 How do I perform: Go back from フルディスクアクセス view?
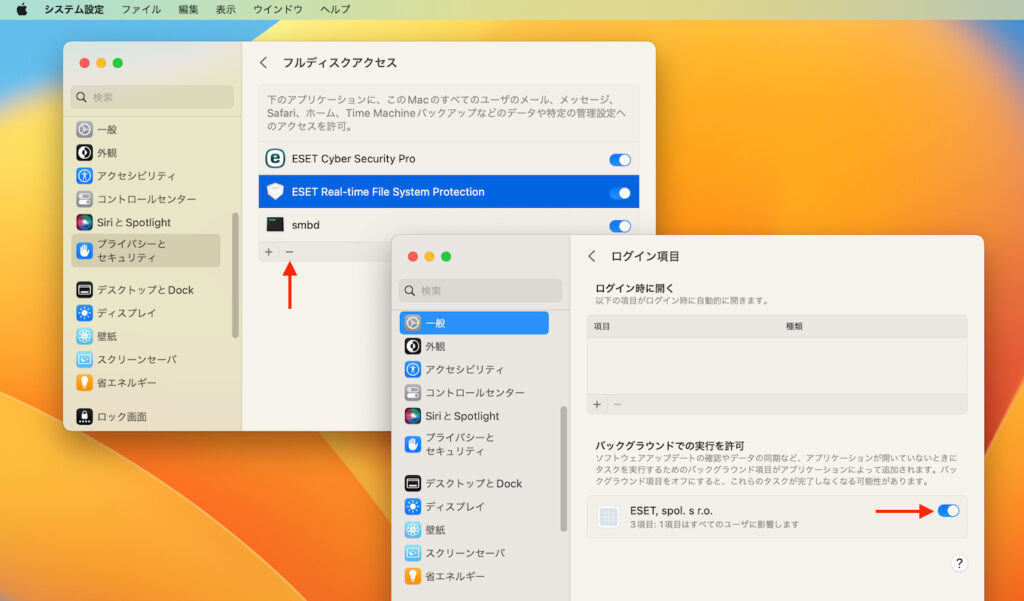tap(263, 61)
